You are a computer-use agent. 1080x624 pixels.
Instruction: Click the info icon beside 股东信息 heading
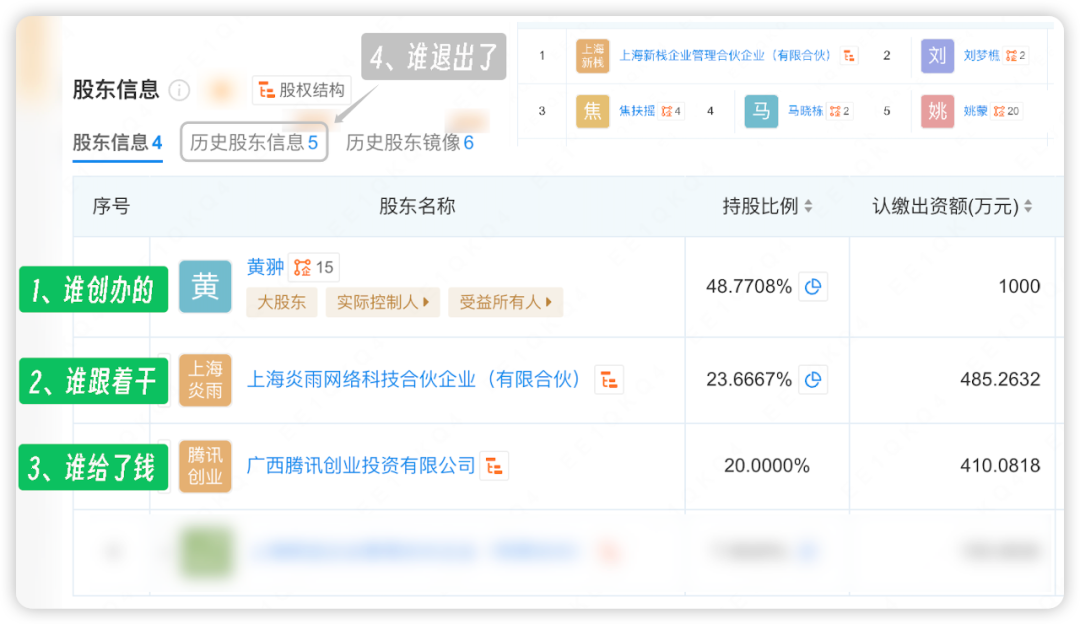click(x=179, y=90)
